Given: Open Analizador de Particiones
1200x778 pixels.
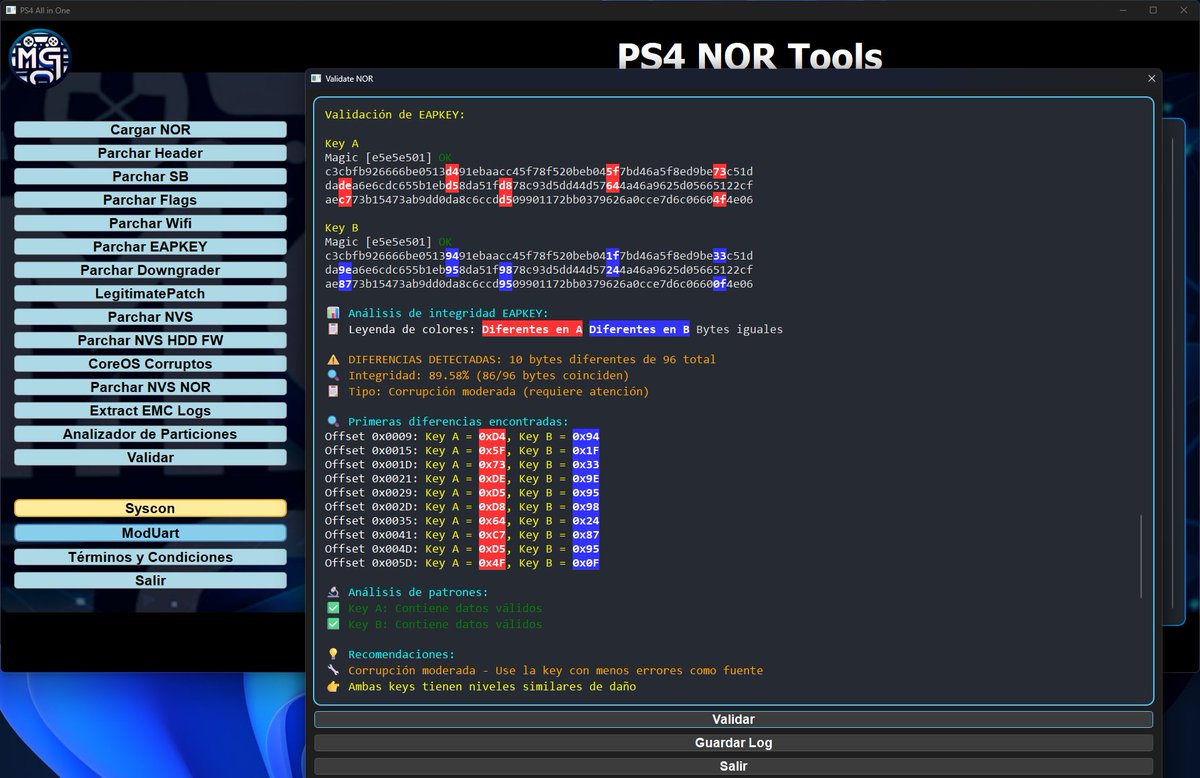Looking at the screenshot, I should [x=150, y=434].
